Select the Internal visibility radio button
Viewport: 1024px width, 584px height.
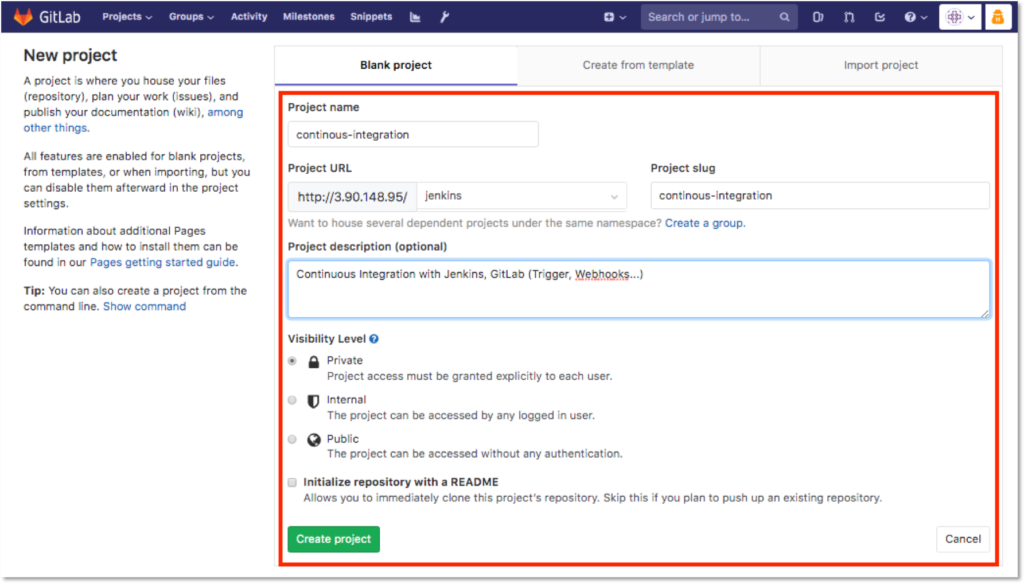293,400
